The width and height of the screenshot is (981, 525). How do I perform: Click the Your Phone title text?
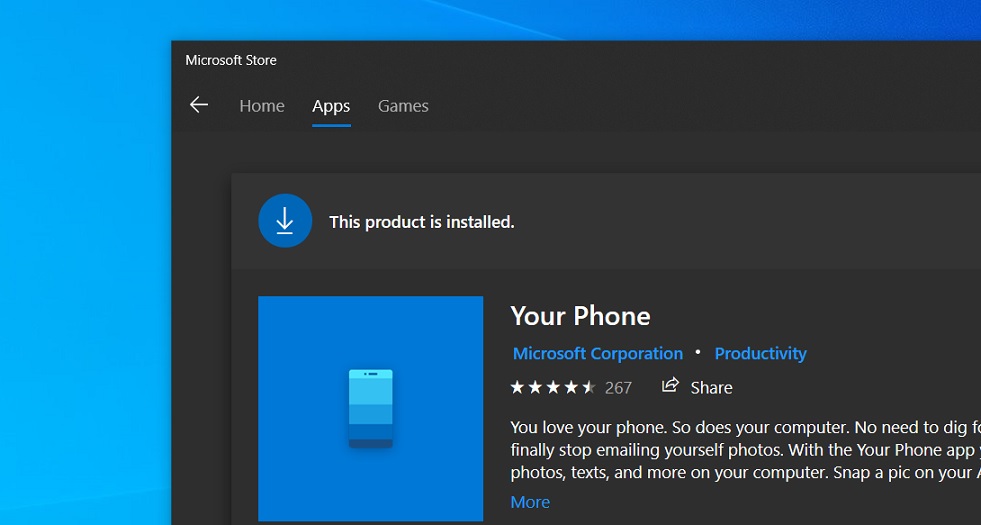(580, 316)
